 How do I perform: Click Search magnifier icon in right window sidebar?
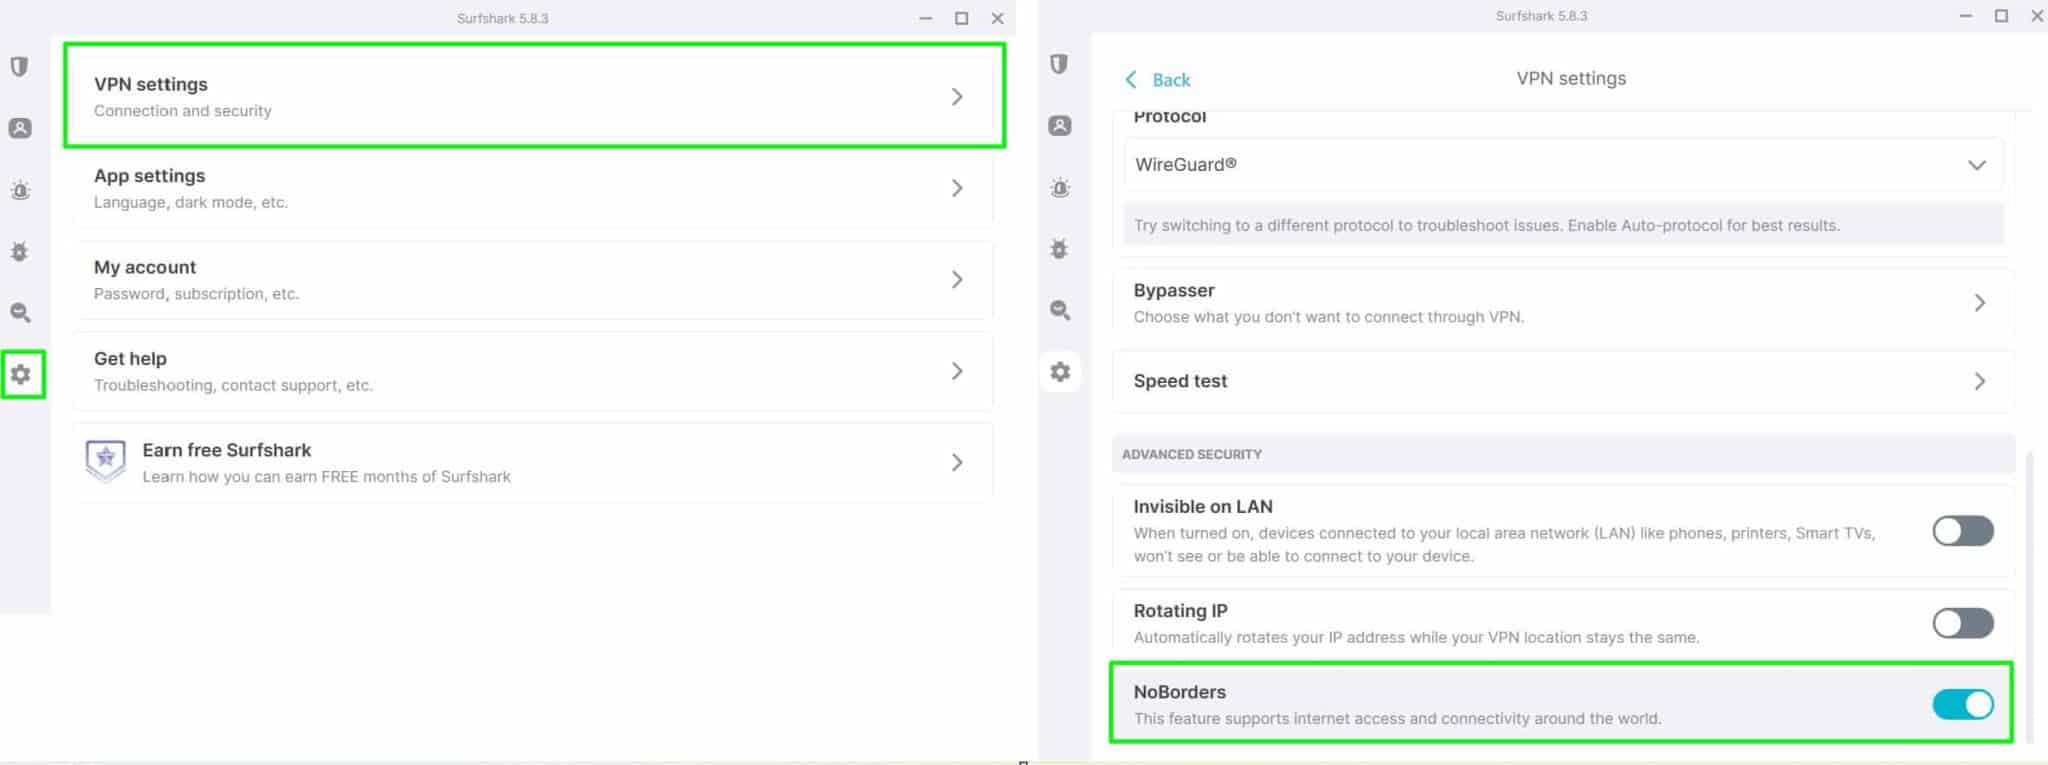(1060, 310)
